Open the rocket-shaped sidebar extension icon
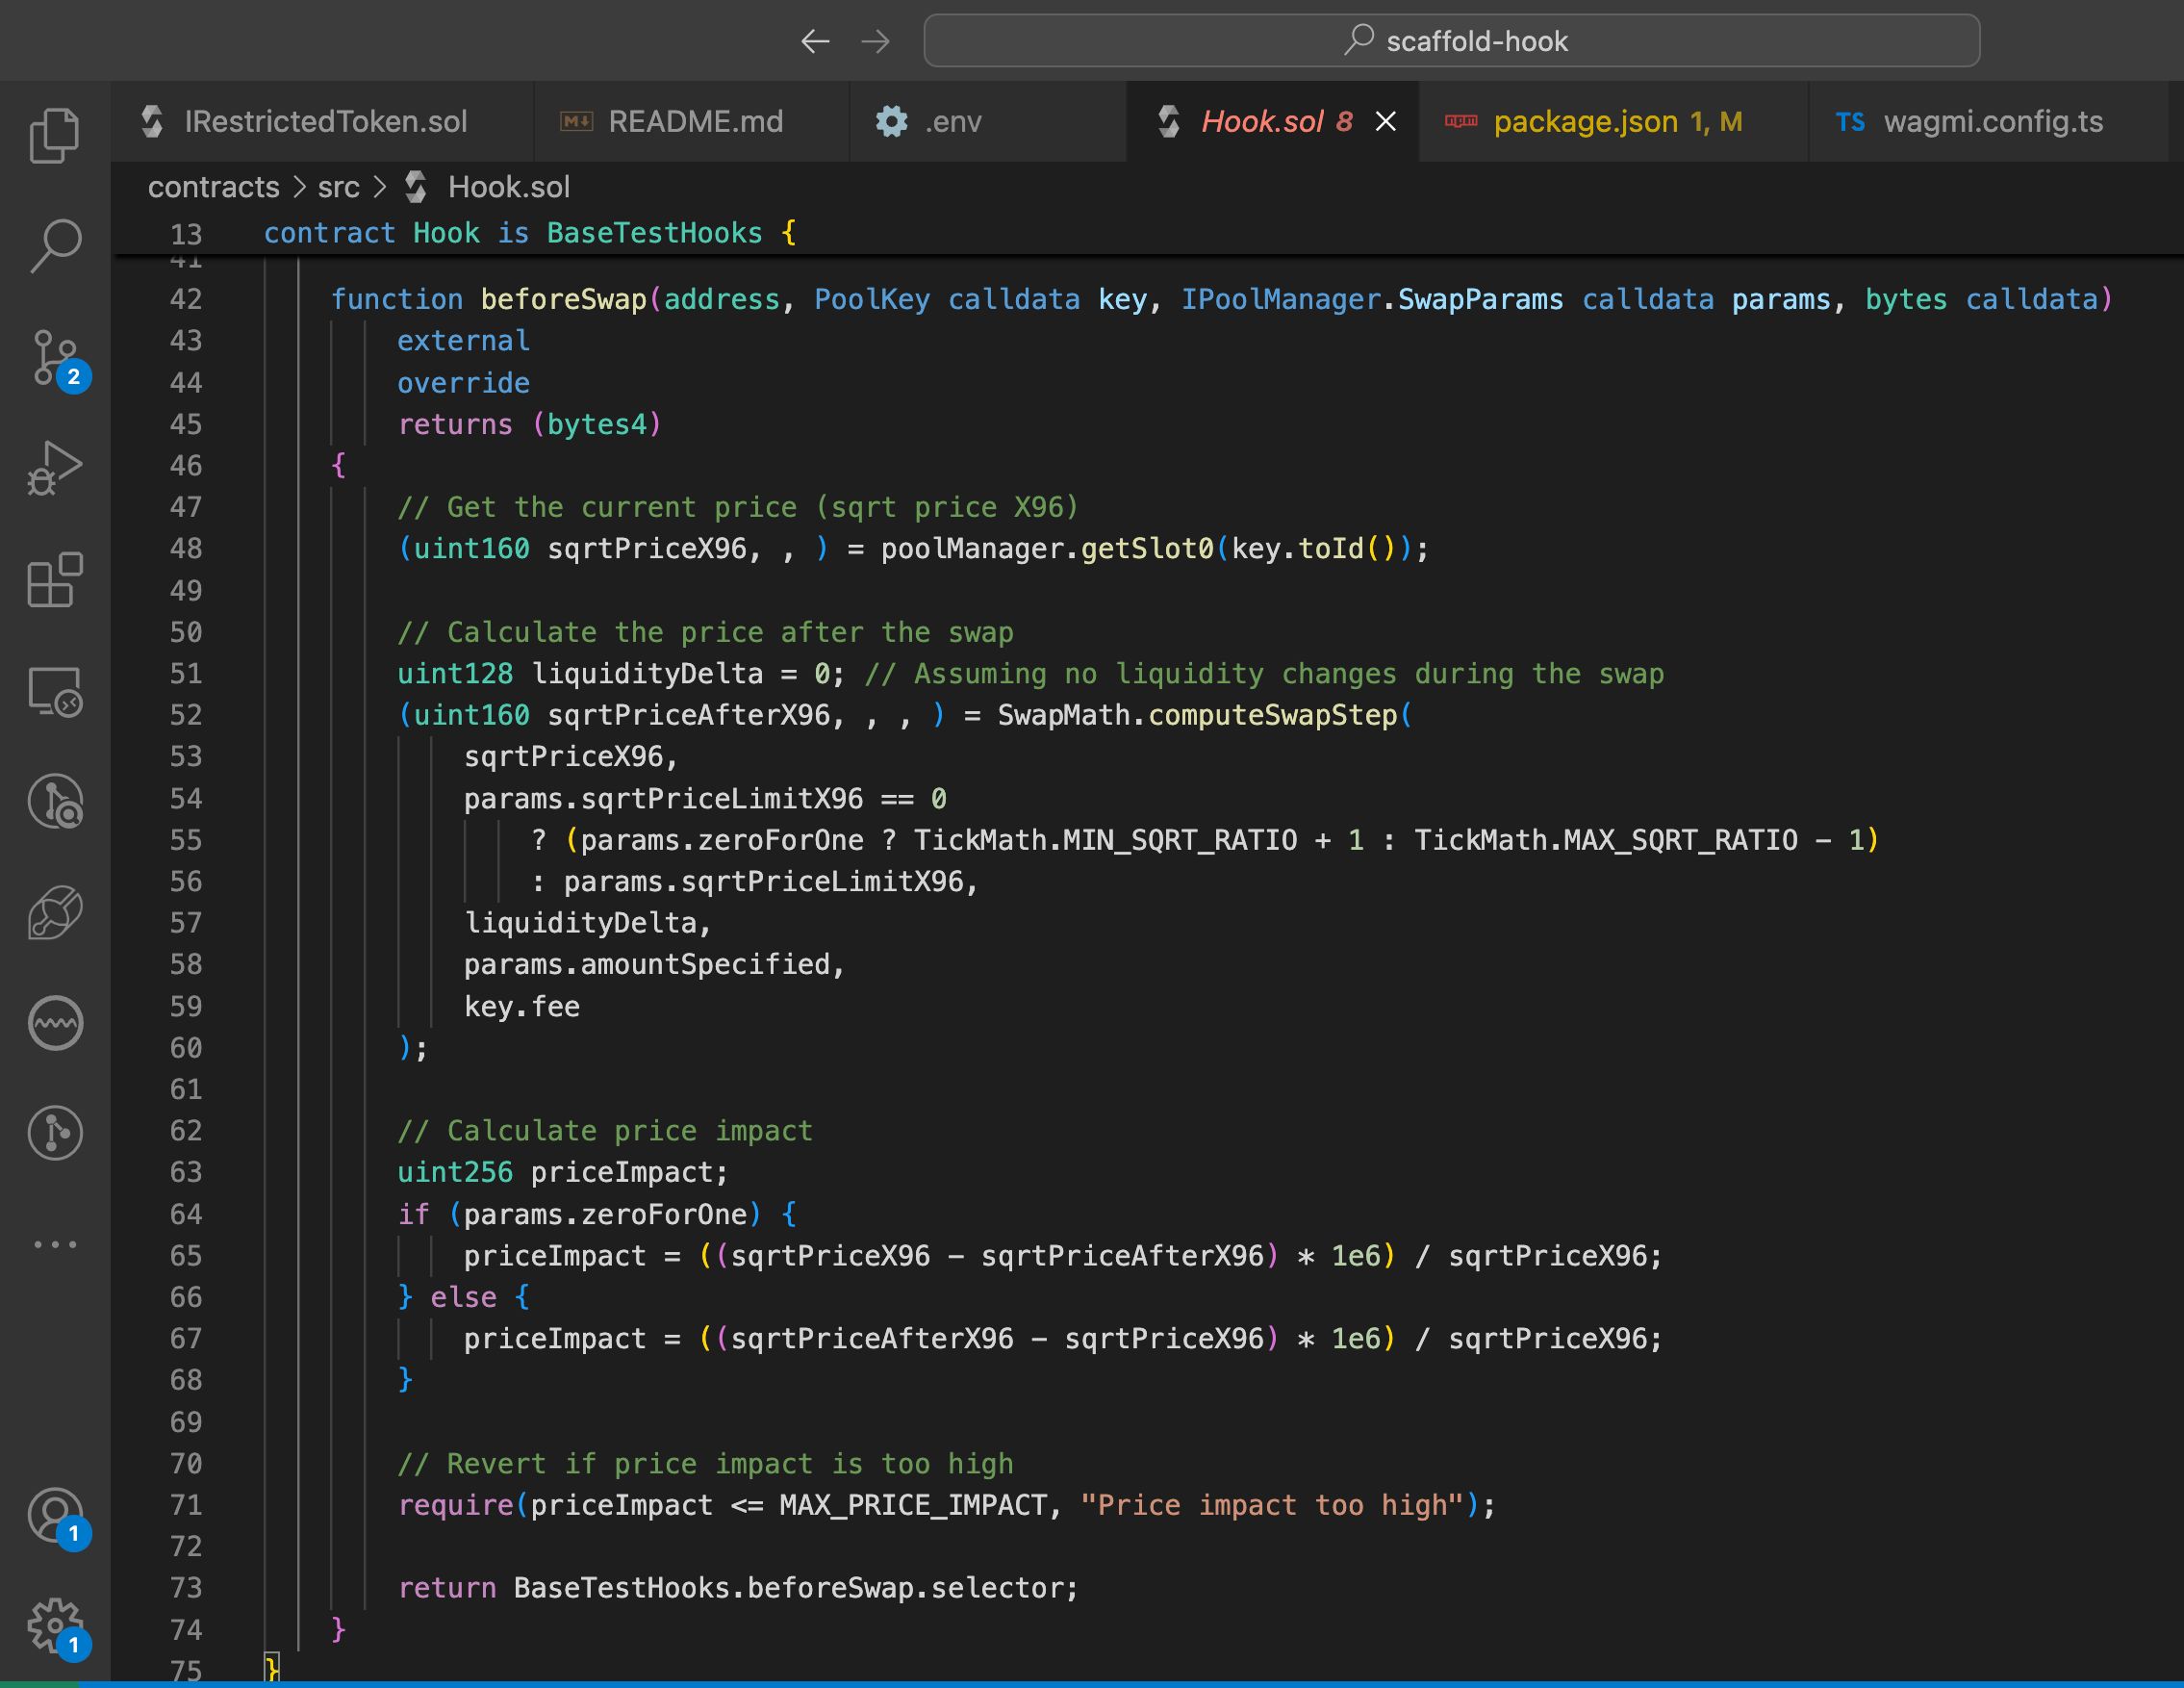Image resolution: width=2184 pixels, height=1688 pixels. (x=55, y=912)
